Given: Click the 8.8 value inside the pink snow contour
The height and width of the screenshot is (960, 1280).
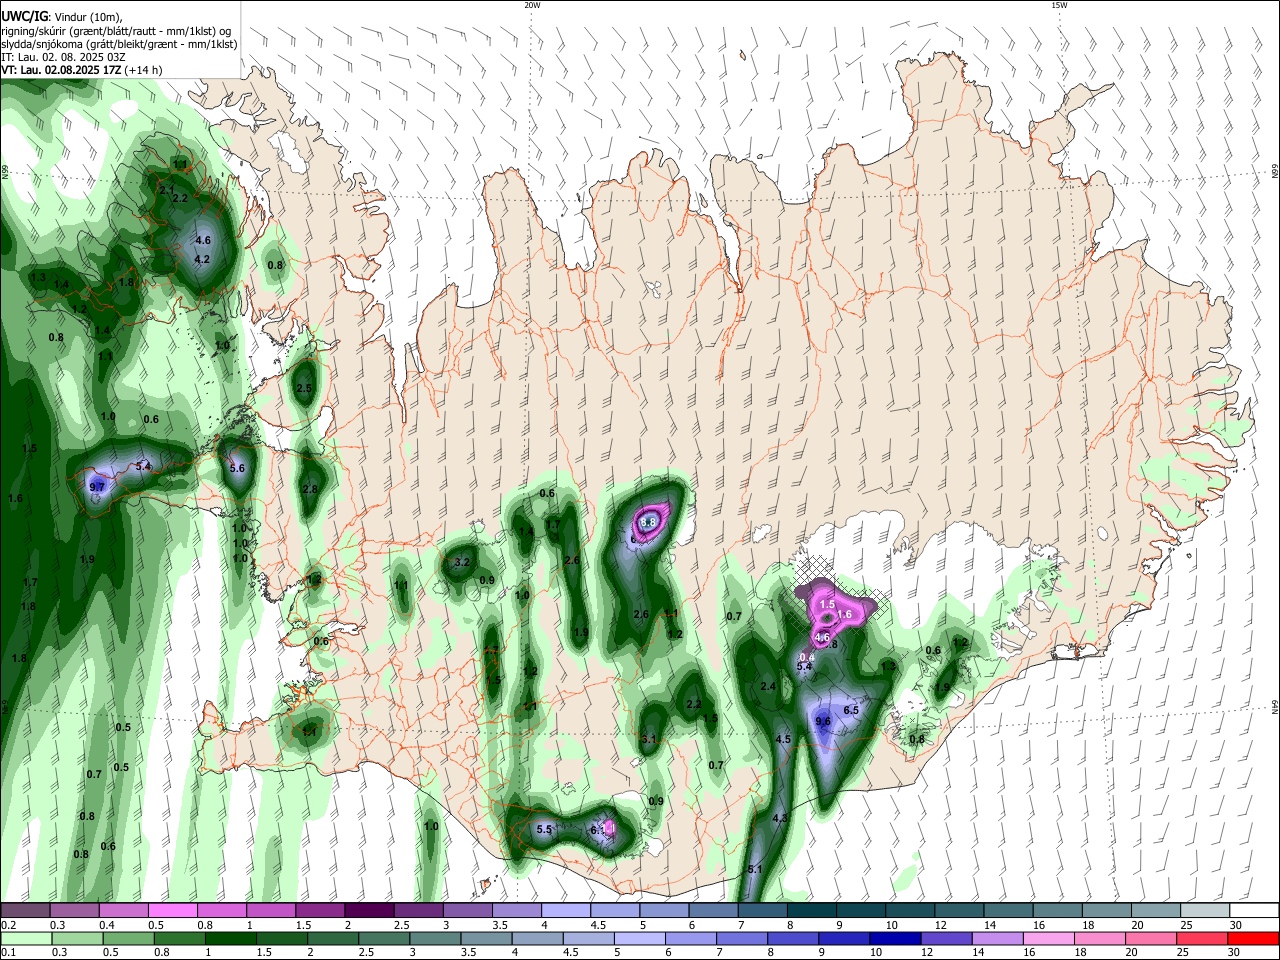Looking at the screenshot, I should pyautogui.click(x=648, y=522).
